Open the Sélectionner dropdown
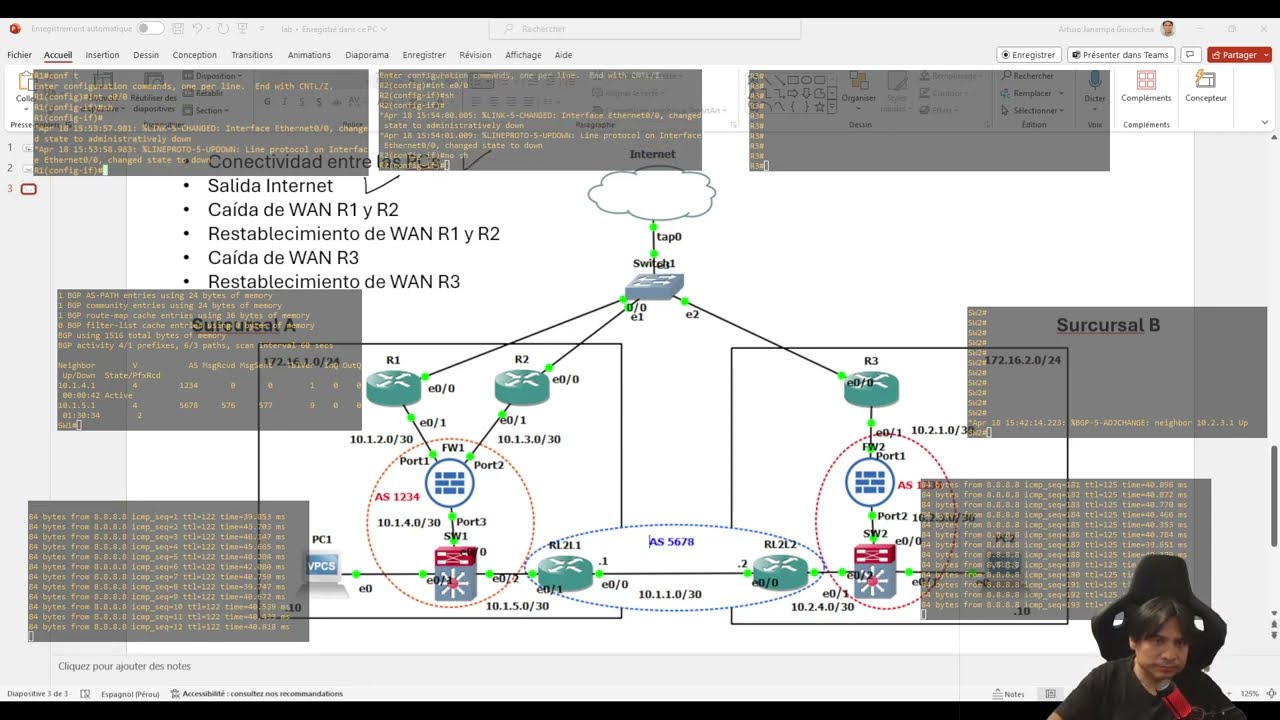This screenshot has height=720, width=1280. 1031,110
